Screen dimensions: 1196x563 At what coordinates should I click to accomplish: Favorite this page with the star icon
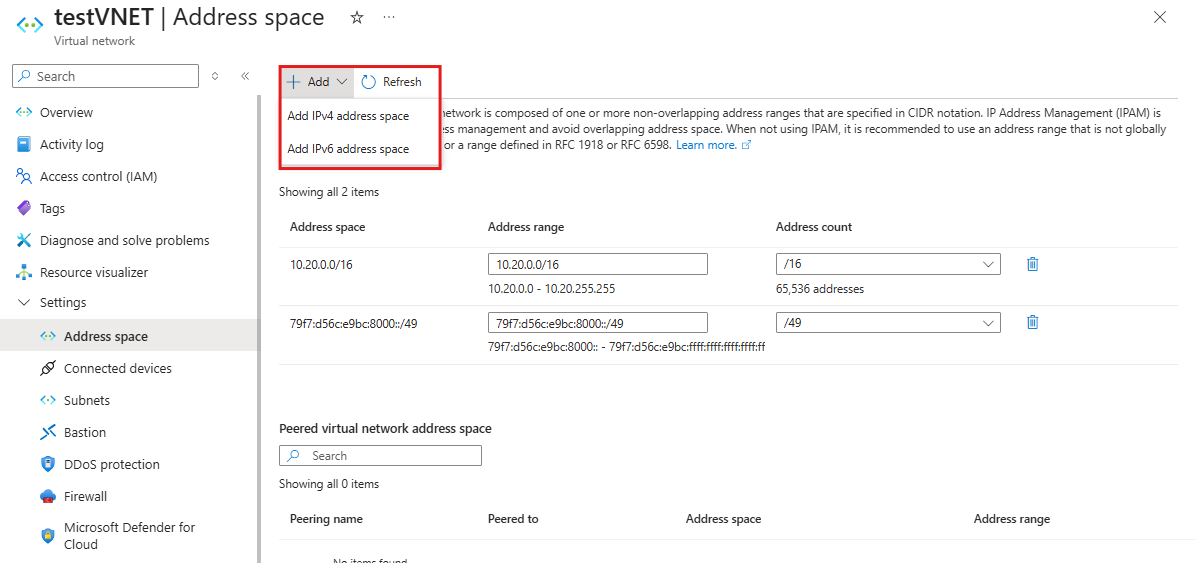tap(356, 18)
